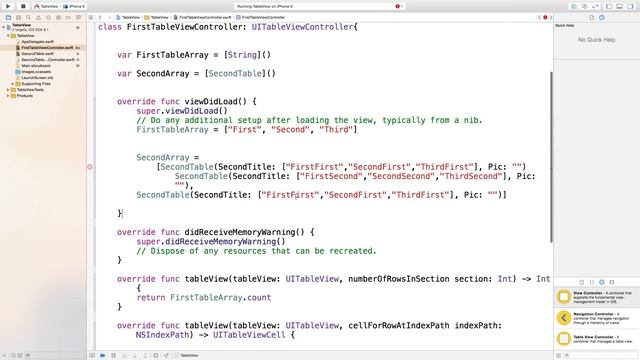Toggle the Utilities pane visibility
Image resolution: width=640 pixels, height=360 pixels.
click(630, 7)
